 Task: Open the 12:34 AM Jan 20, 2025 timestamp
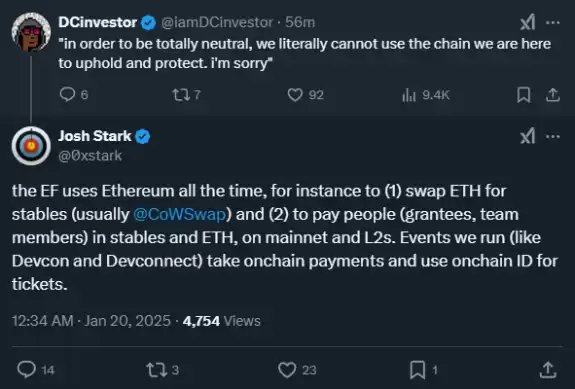pos(91,321)
